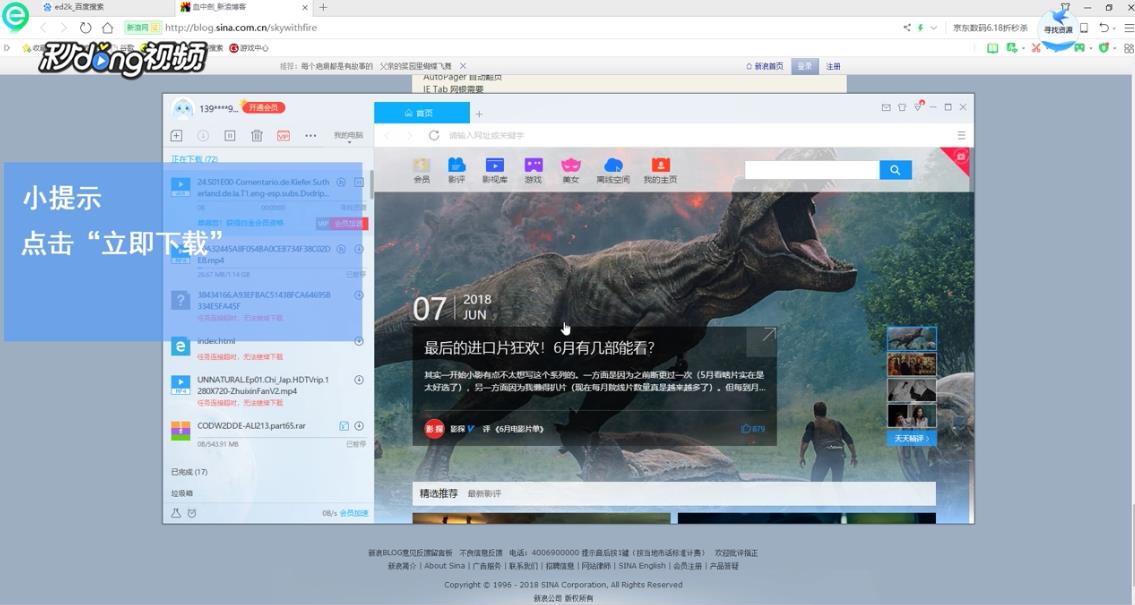Click the start download arrow toolbar icon
This screenshot has width=1135, height=605.
pos(203,135)
